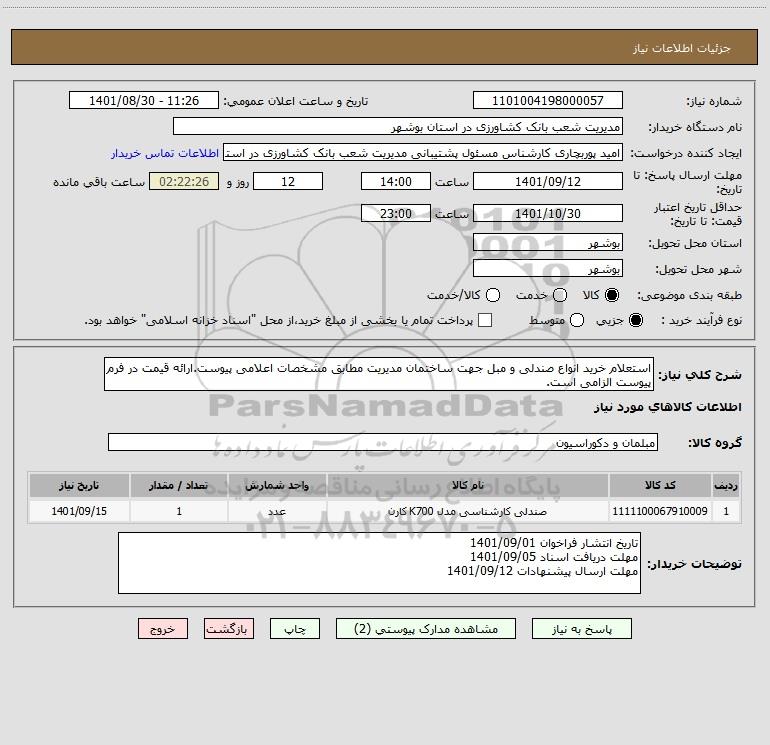Click the response deadline date 1401/09/12 field
This screenshot has height=745, width=770.
[548, 181]
